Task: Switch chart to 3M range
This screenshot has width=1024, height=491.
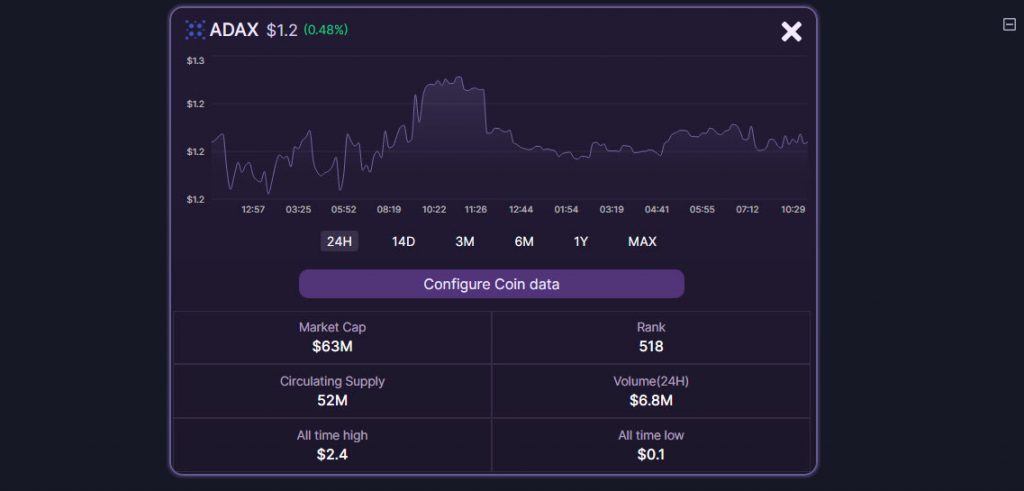Action: pyautogui.click(x=464, y=242)
